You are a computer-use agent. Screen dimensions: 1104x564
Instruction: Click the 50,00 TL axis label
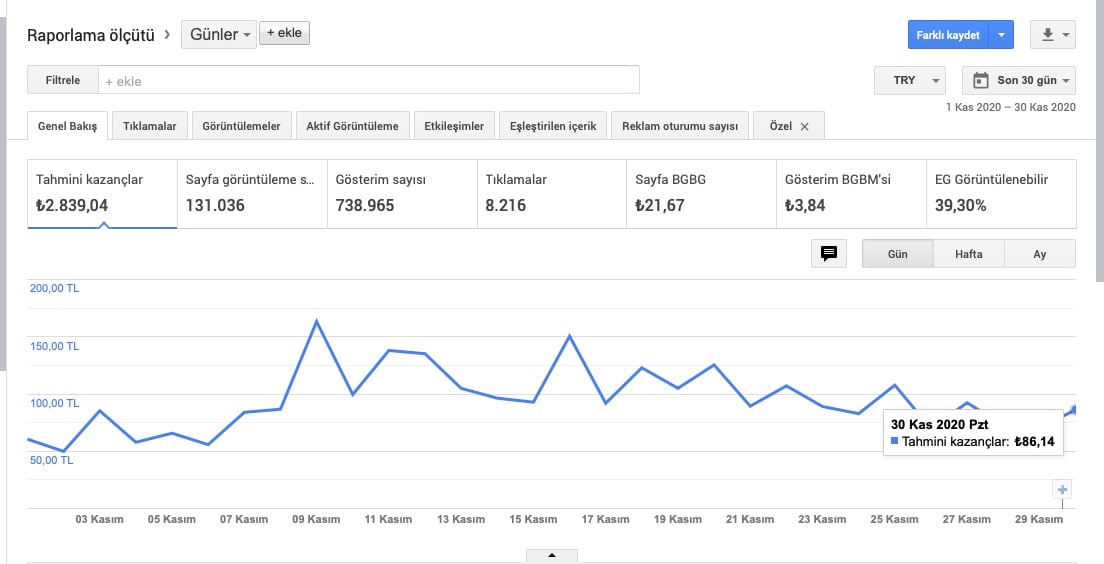click(51, 460)
